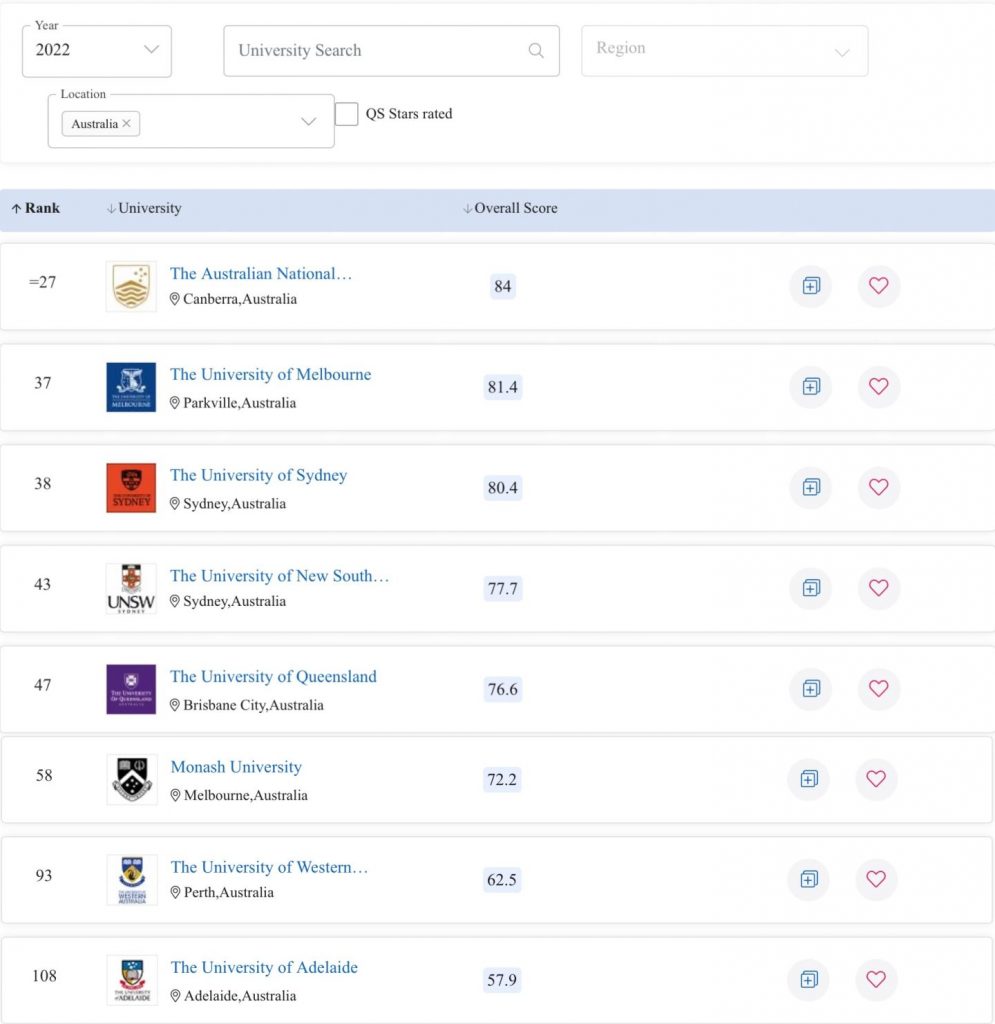Open The University of Adelaide link

pyautogui.click(x=264, y=967)
